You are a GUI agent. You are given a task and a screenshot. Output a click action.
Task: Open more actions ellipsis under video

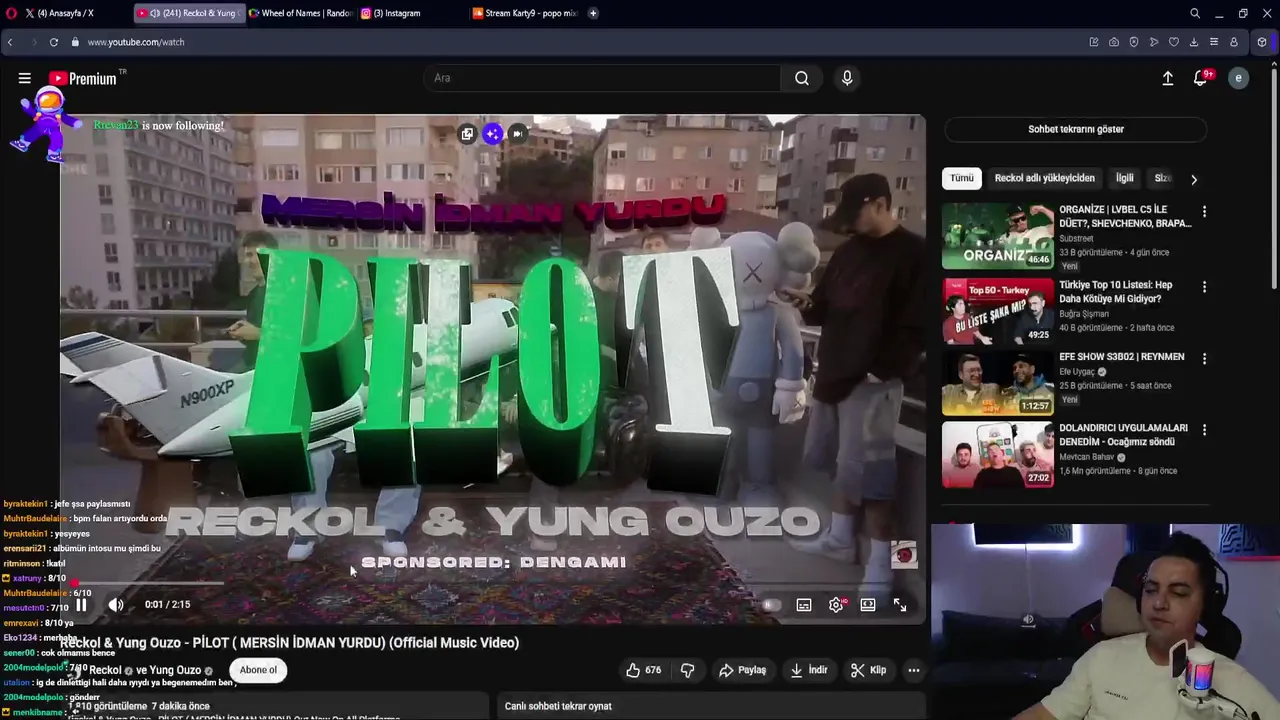tap(913, 670)
